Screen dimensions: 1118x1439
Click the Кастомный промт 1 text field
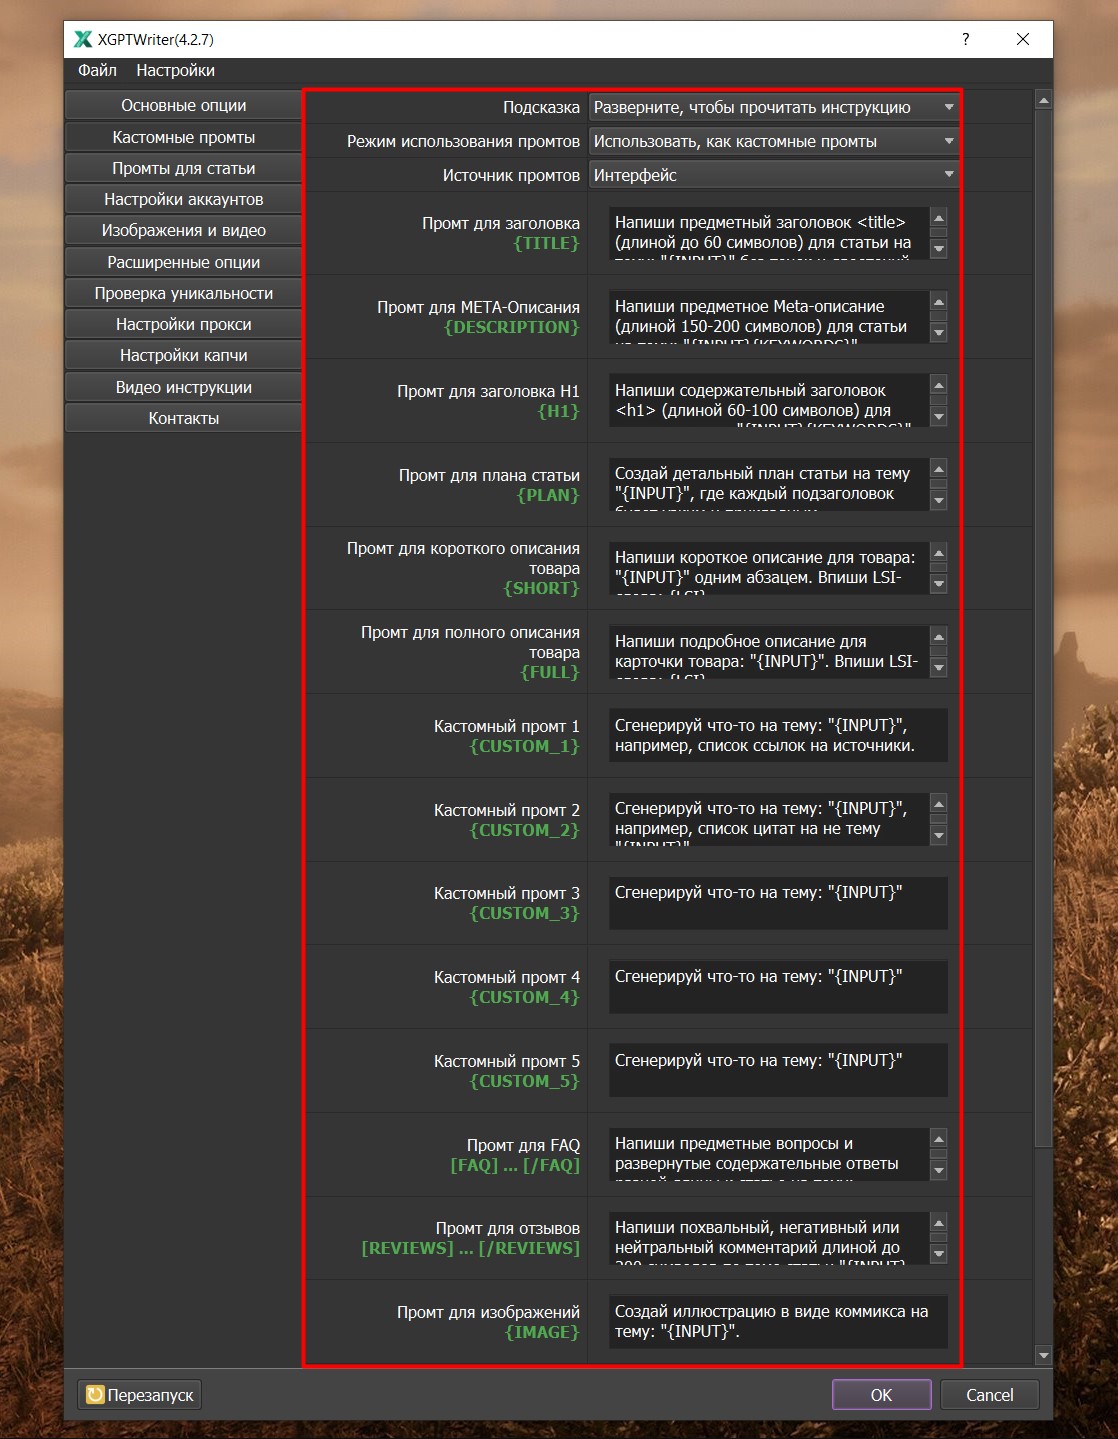pos(778,736)
